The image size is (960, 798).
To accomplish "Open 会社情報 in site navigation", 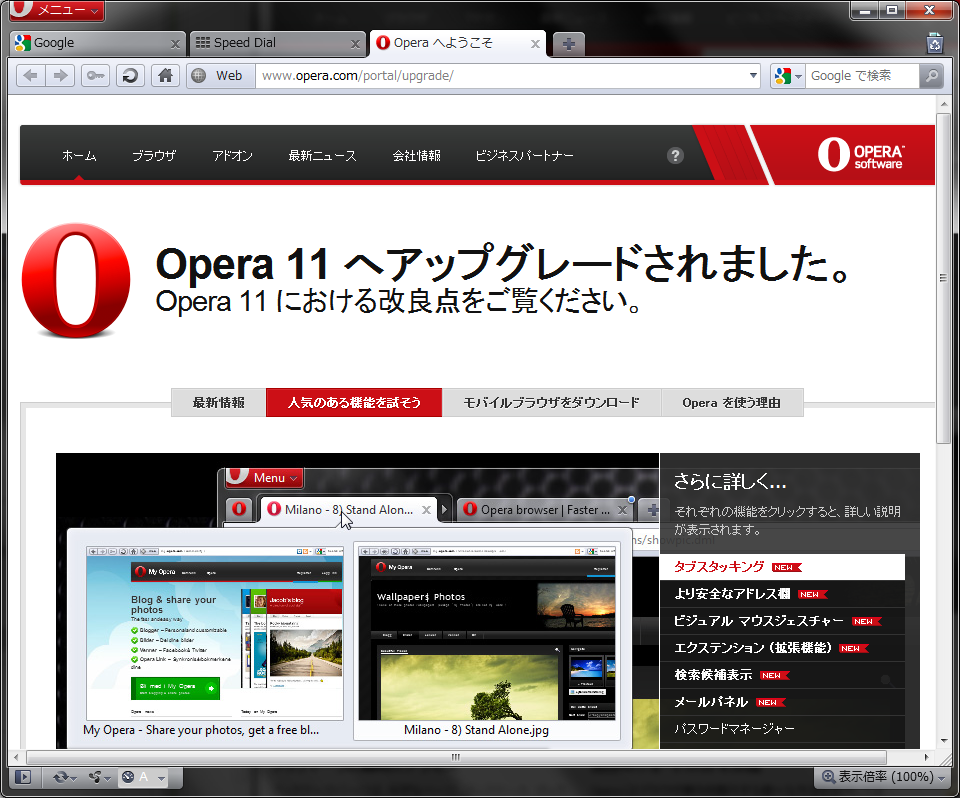I will tap(416, 156).
